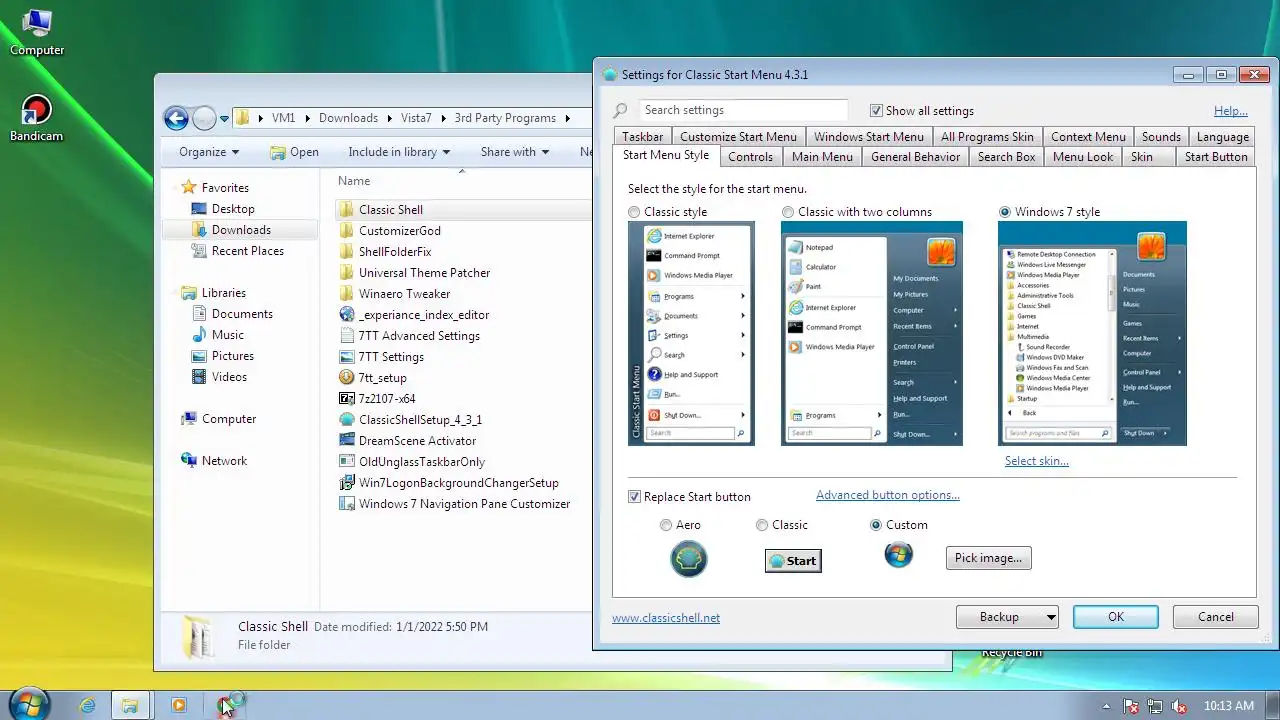Open the Search Box tab
Image resolution: width=1280 pixels, height=720 pixels.
pyautogui.click(x=1006, y=157)
